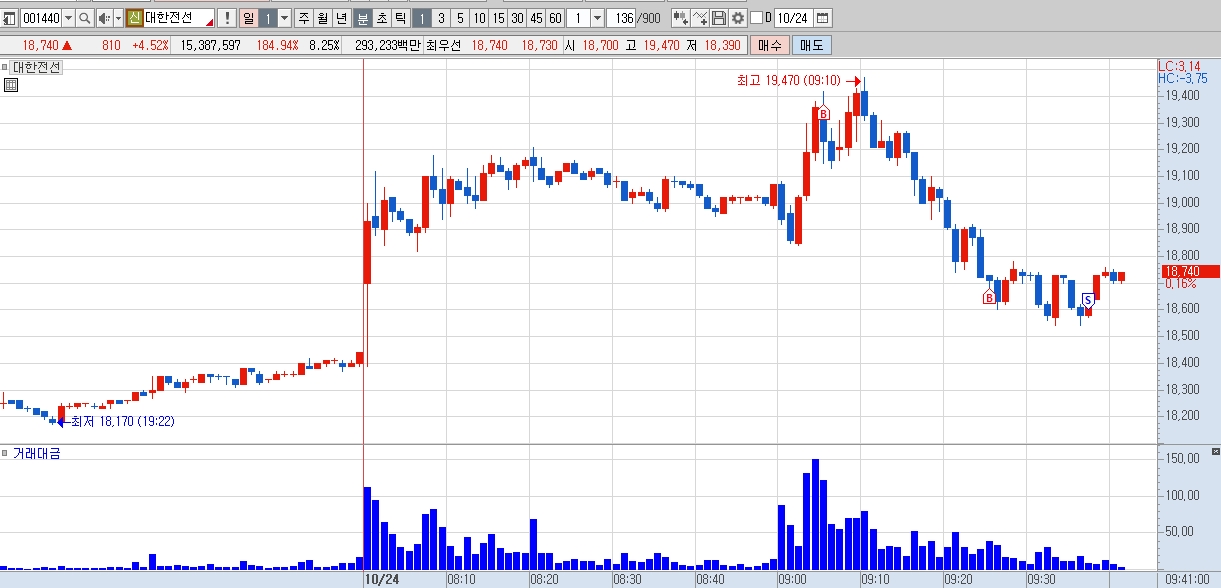The width and height of the screenshot is (1221, 588).
Task: Click the speaker sound alert icon
Action: (x=104, y=18)
